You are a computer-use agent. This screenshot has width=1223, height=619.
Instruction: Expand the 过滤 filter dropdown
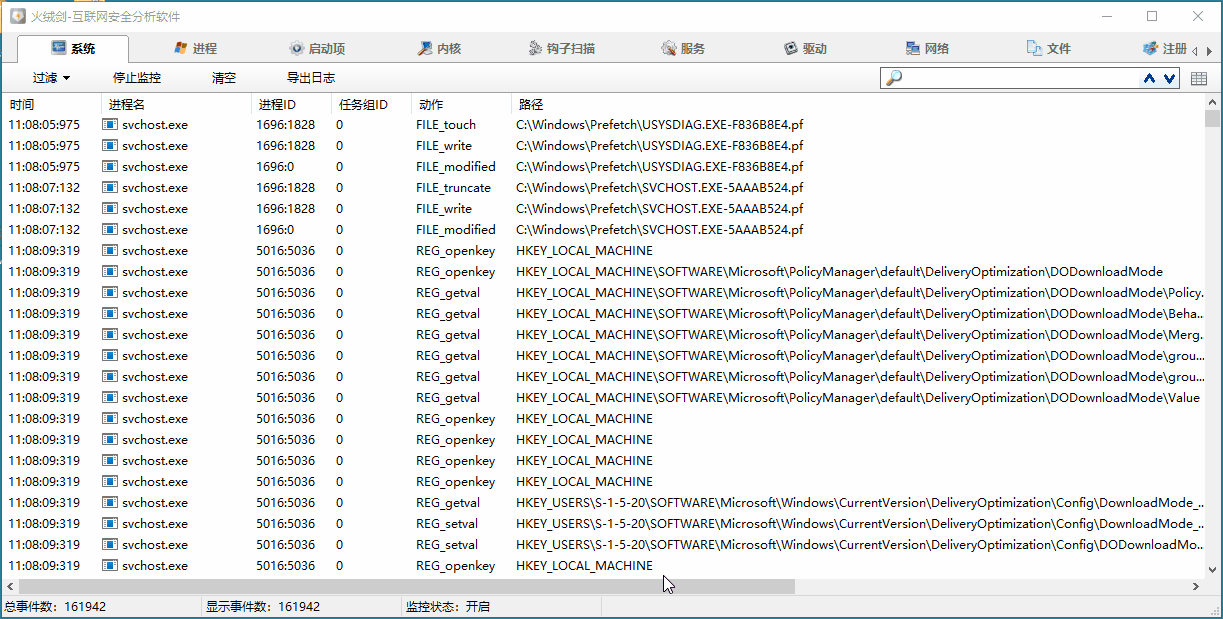[x=51, y=78]
